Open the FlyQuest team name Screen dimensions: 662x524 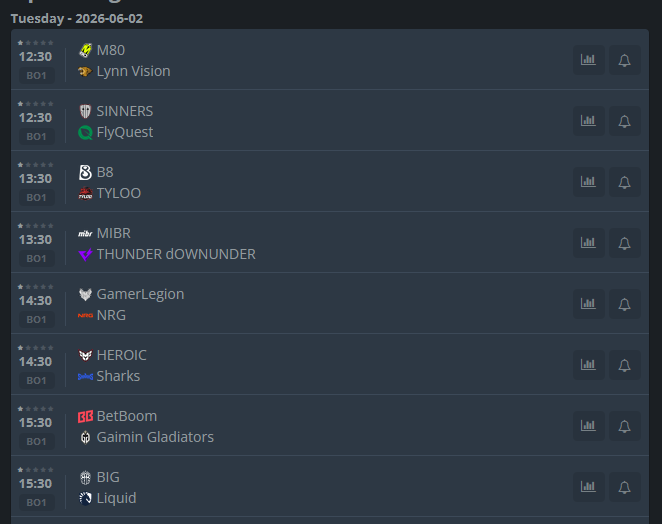[x=125, y=133]
